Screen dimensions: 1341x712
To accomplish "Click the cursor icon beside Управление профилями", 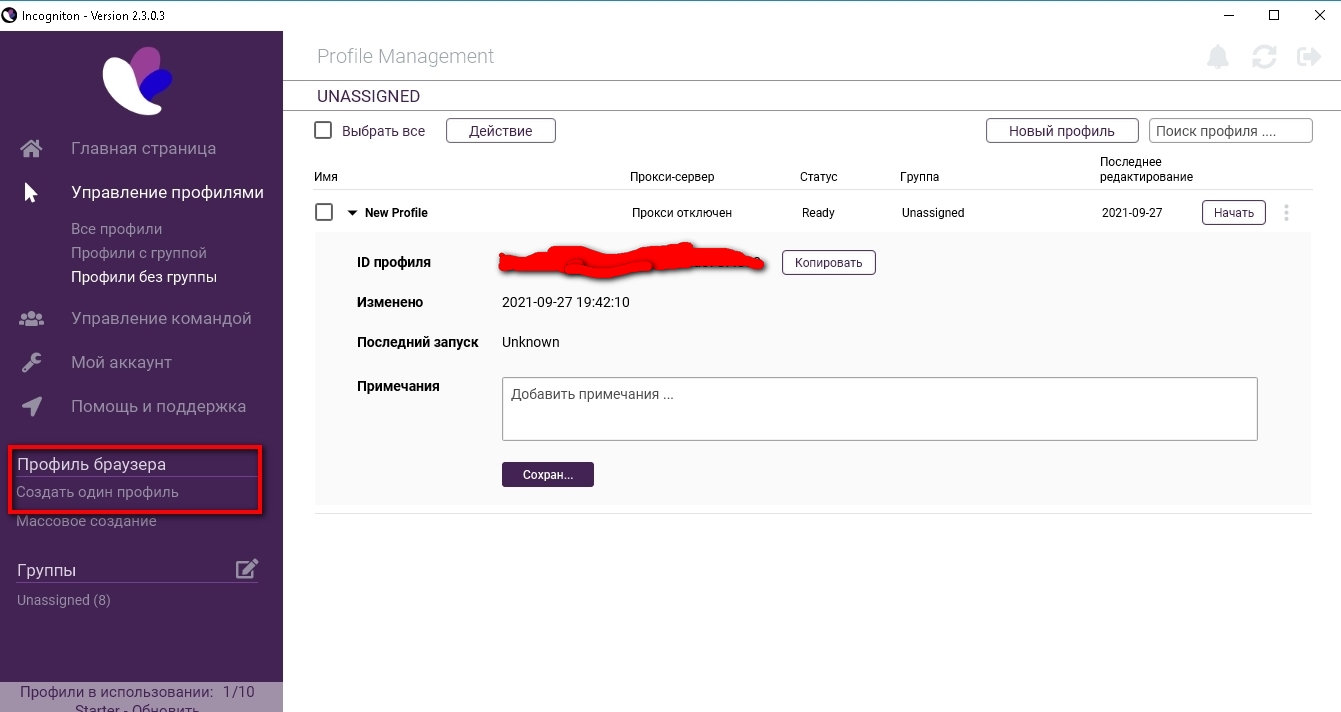I will [31, 193].
